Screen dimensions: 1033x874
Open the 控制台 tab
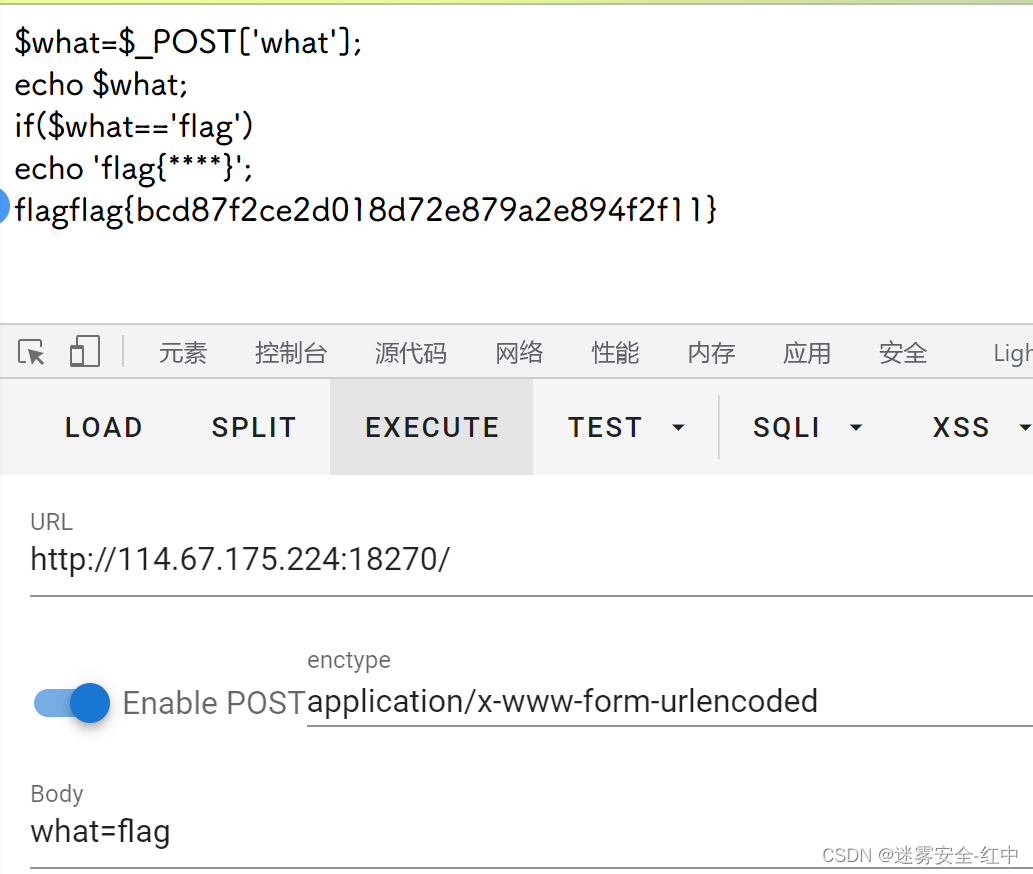click(x=290, y=353)
